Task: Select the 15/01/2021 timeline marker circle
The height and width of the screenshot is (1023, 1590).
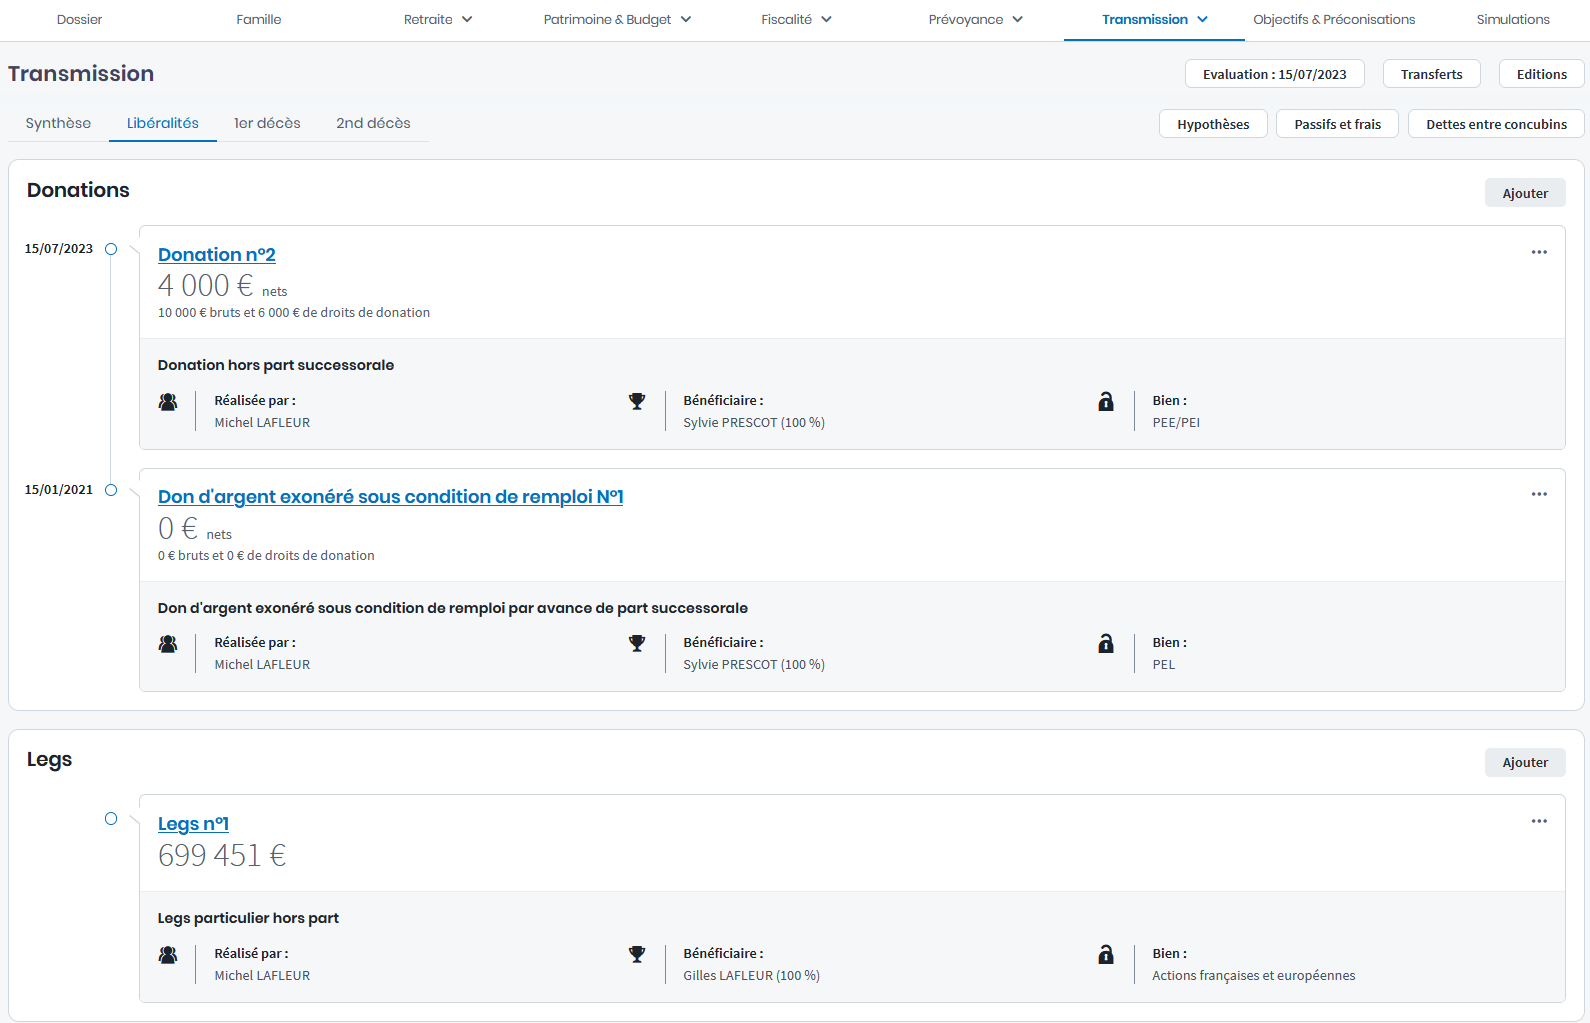Action: click(111, 490)
